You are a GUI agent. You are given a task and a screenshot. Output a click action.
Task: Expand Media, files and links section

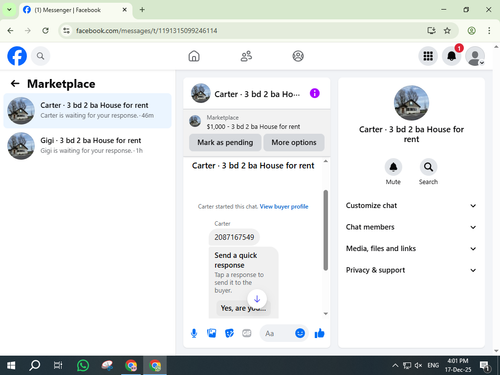point(411,249)
